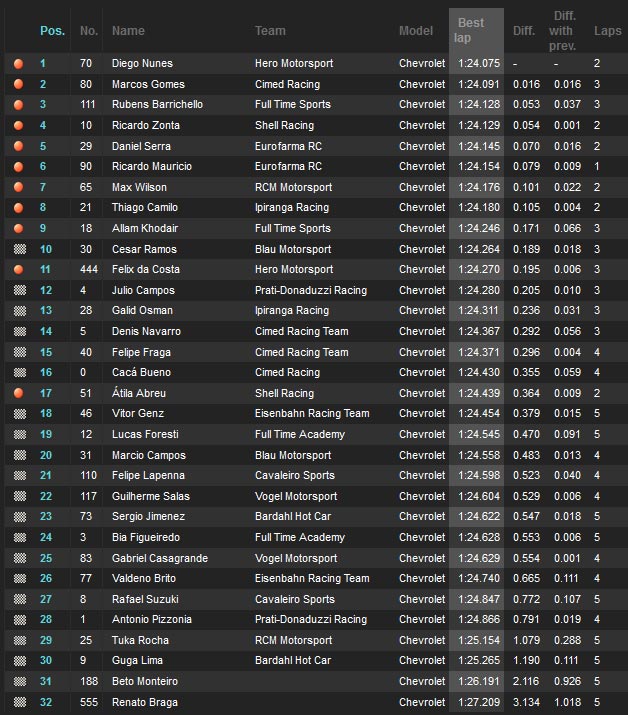
Task: Select the orange status dot for Daniel Serra
Action: coord(19,146)
